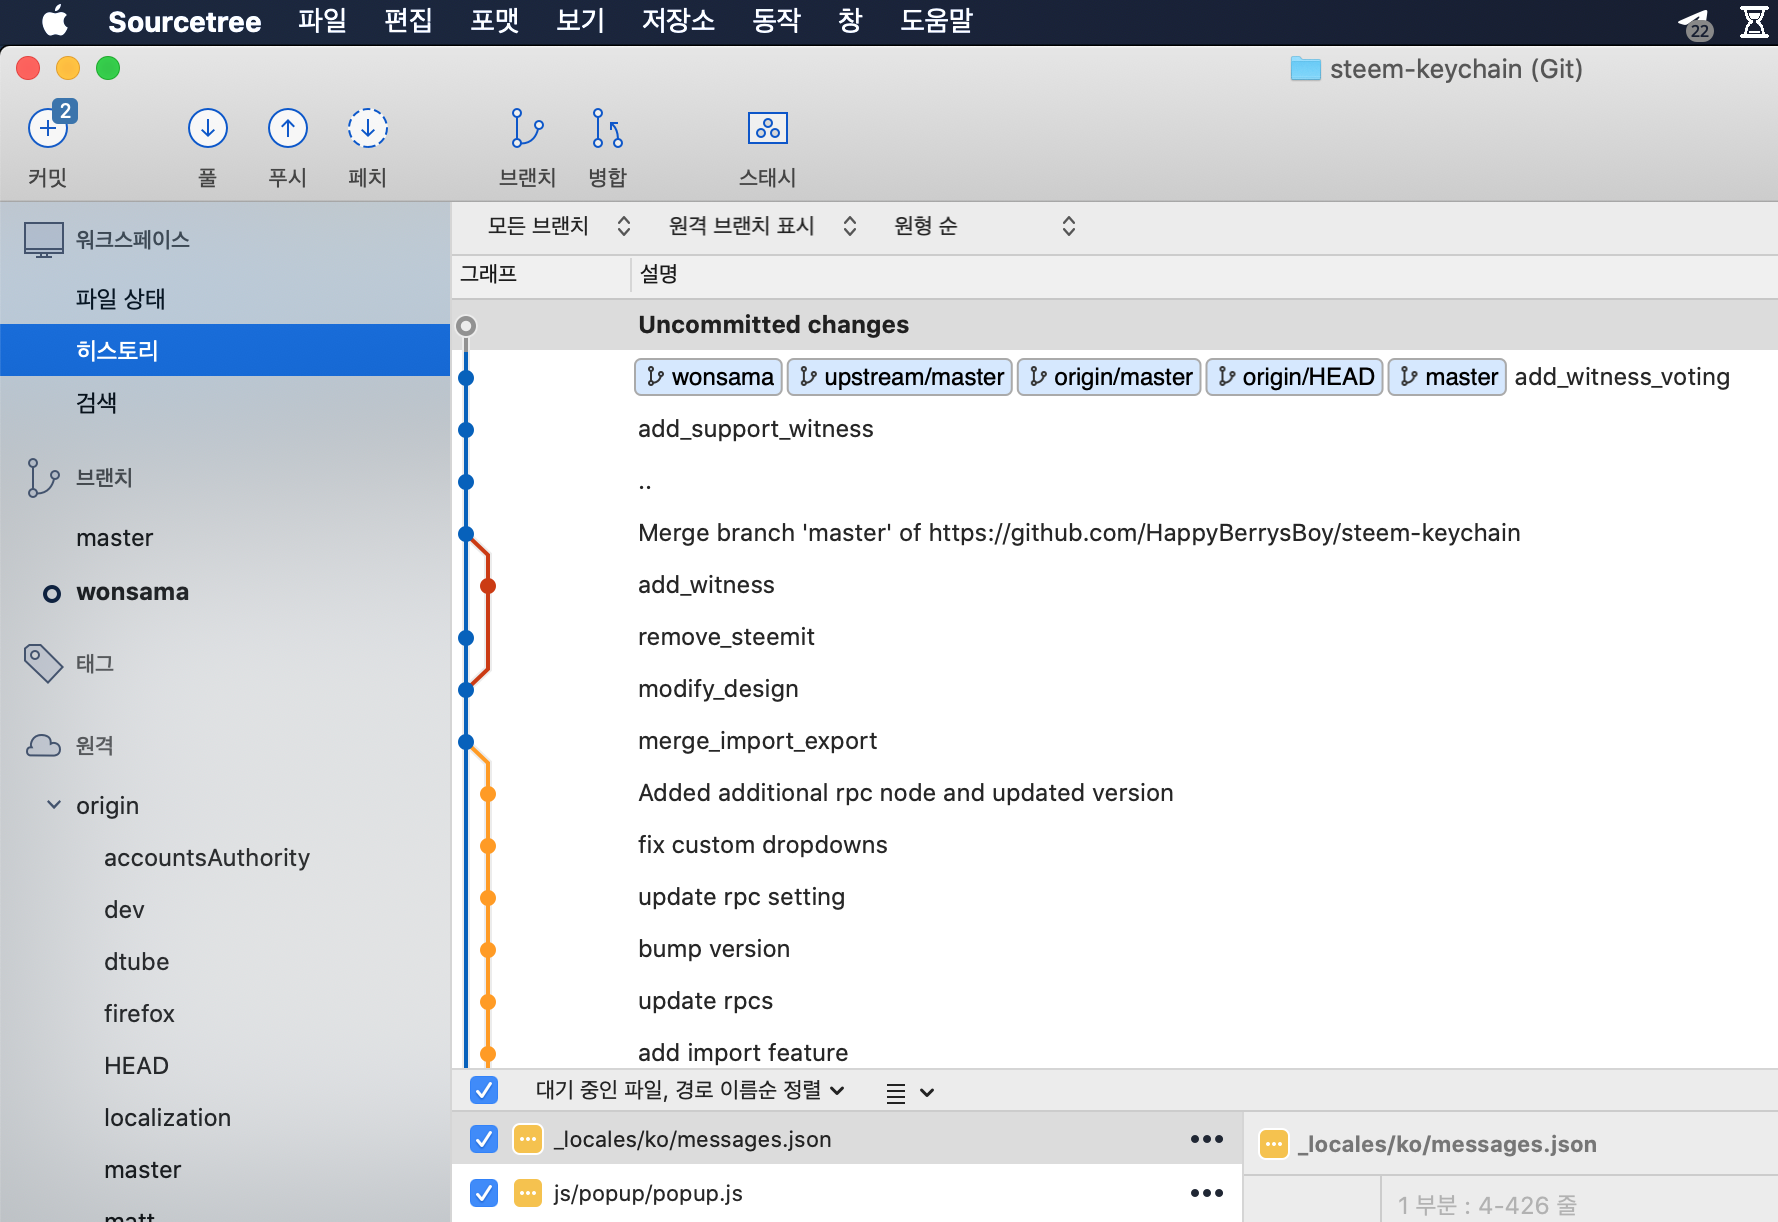The width and height of the screenshot is (1778, 1222).
Task: Uncheck the js/popup/popup.js checkbox
Action: (x=484, y=1193)
